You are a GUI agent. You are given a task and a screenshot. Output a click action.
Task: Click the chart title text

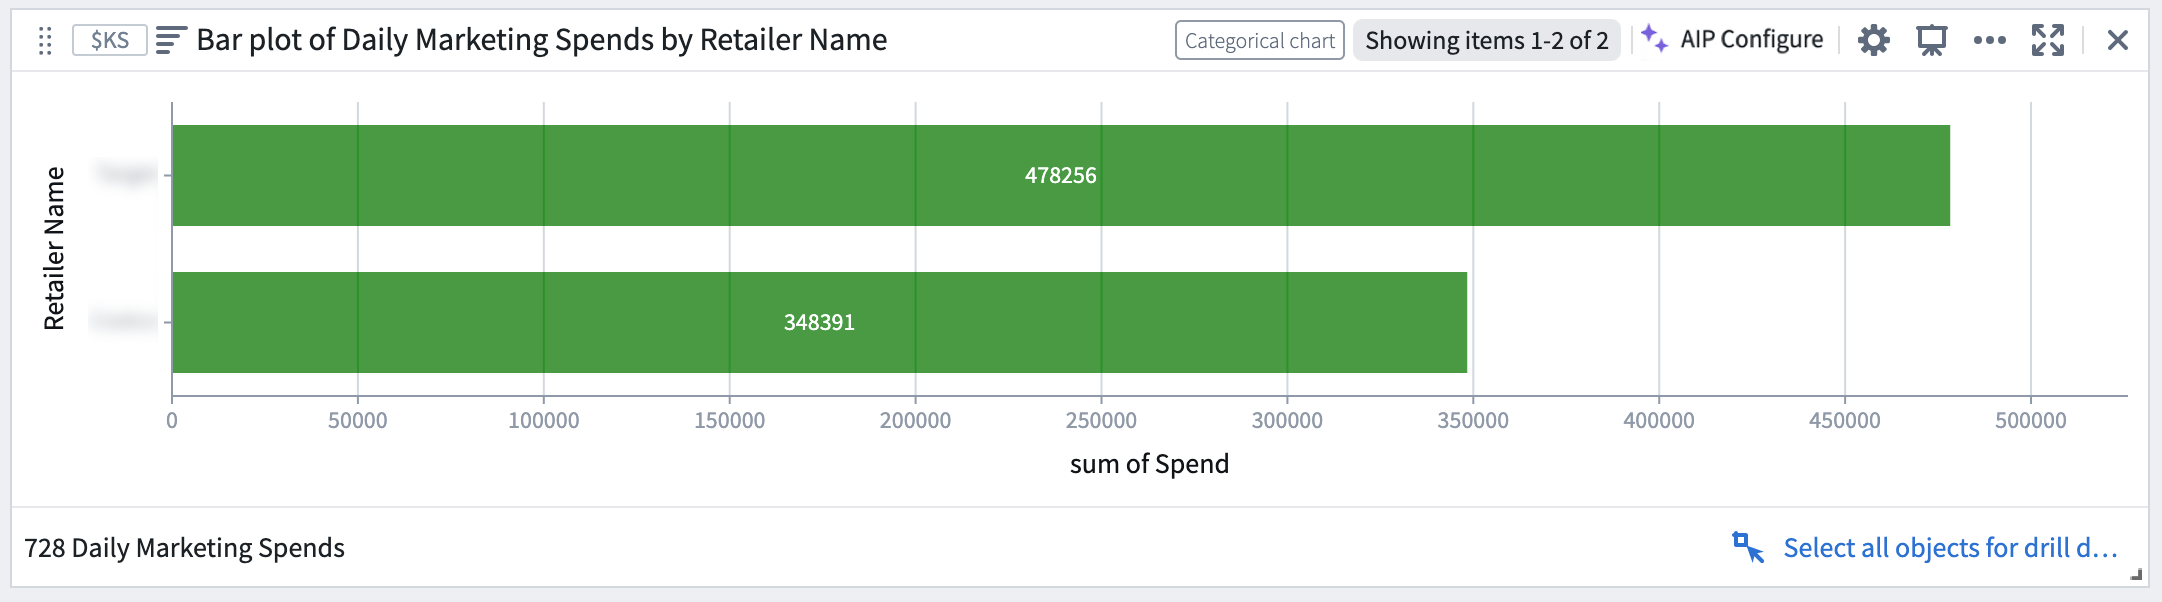[541, 40]
